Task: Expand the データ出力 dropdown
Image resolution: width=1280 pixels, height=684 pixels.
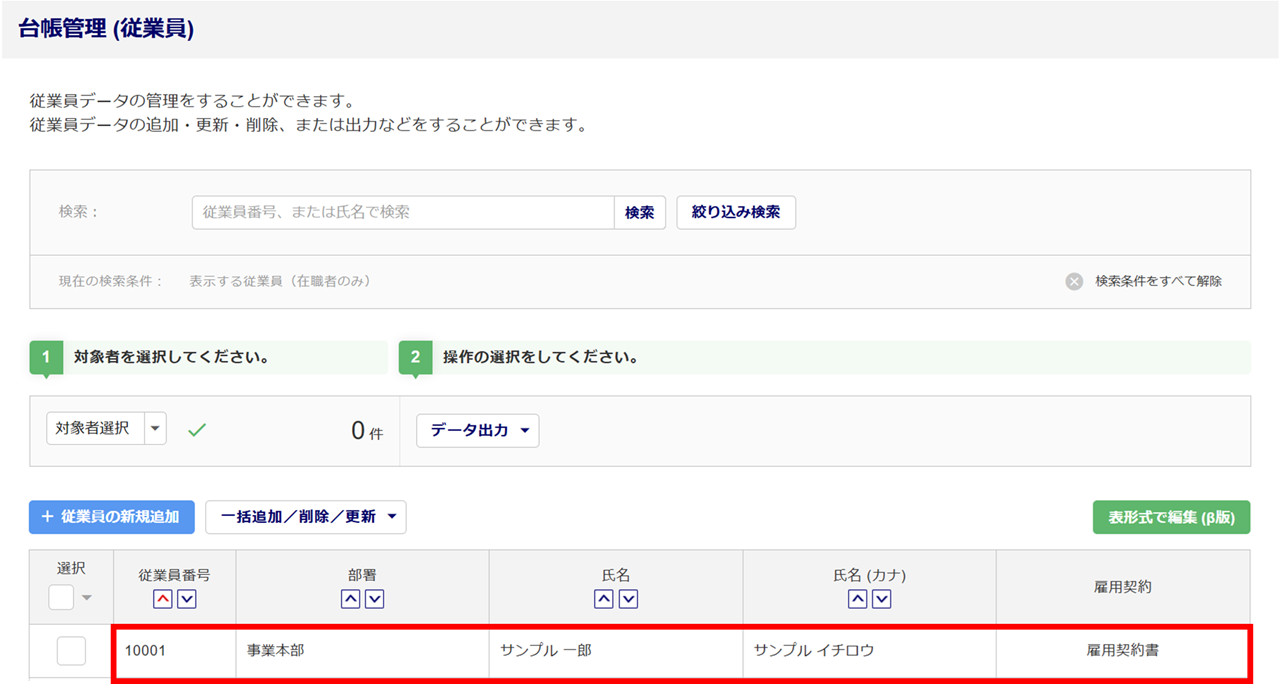Action: click(x=477, y=431)
